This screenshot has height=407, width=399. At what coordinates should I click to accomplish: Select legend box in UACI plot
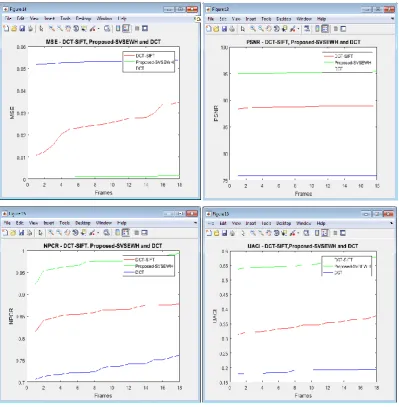(x=346, y=266)
